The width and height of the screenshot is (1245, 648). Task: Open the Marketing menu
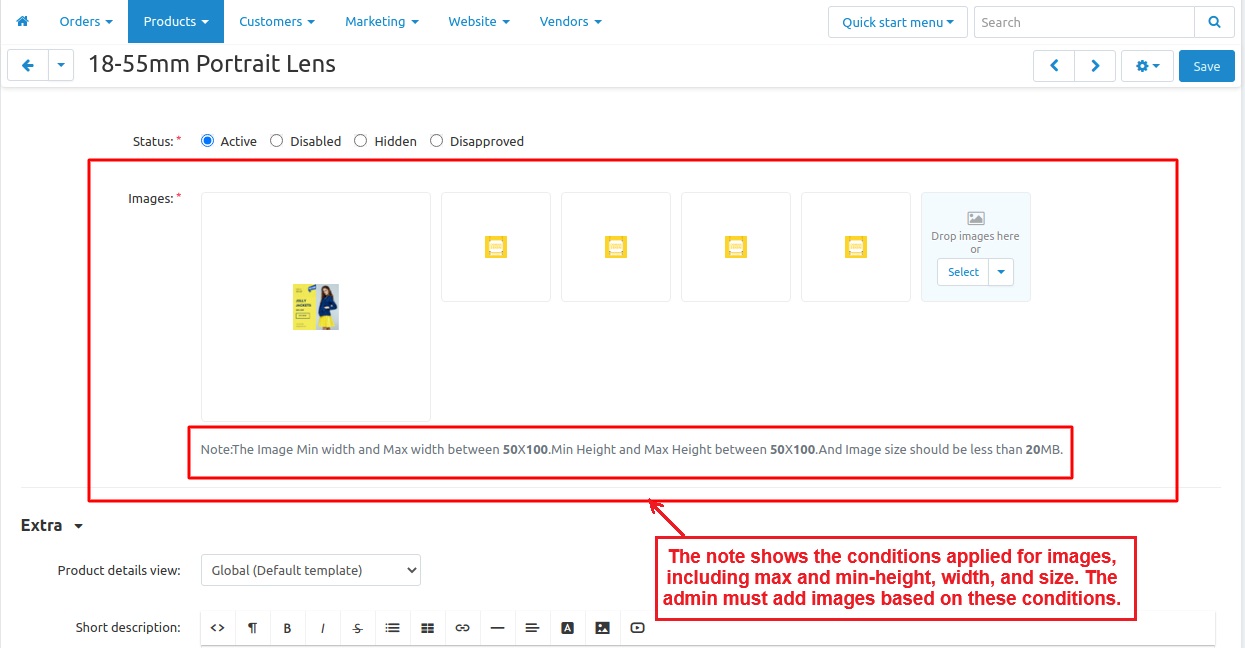381,21
